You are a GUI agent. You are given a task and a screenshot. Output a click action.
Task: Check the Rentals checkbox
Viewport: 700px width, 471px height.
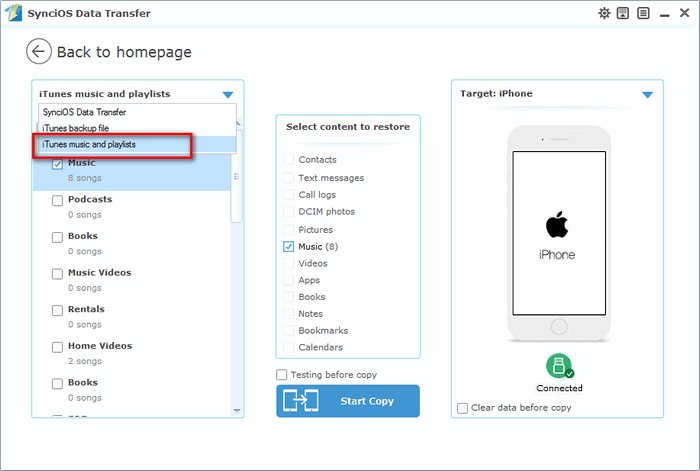point(57,310)
